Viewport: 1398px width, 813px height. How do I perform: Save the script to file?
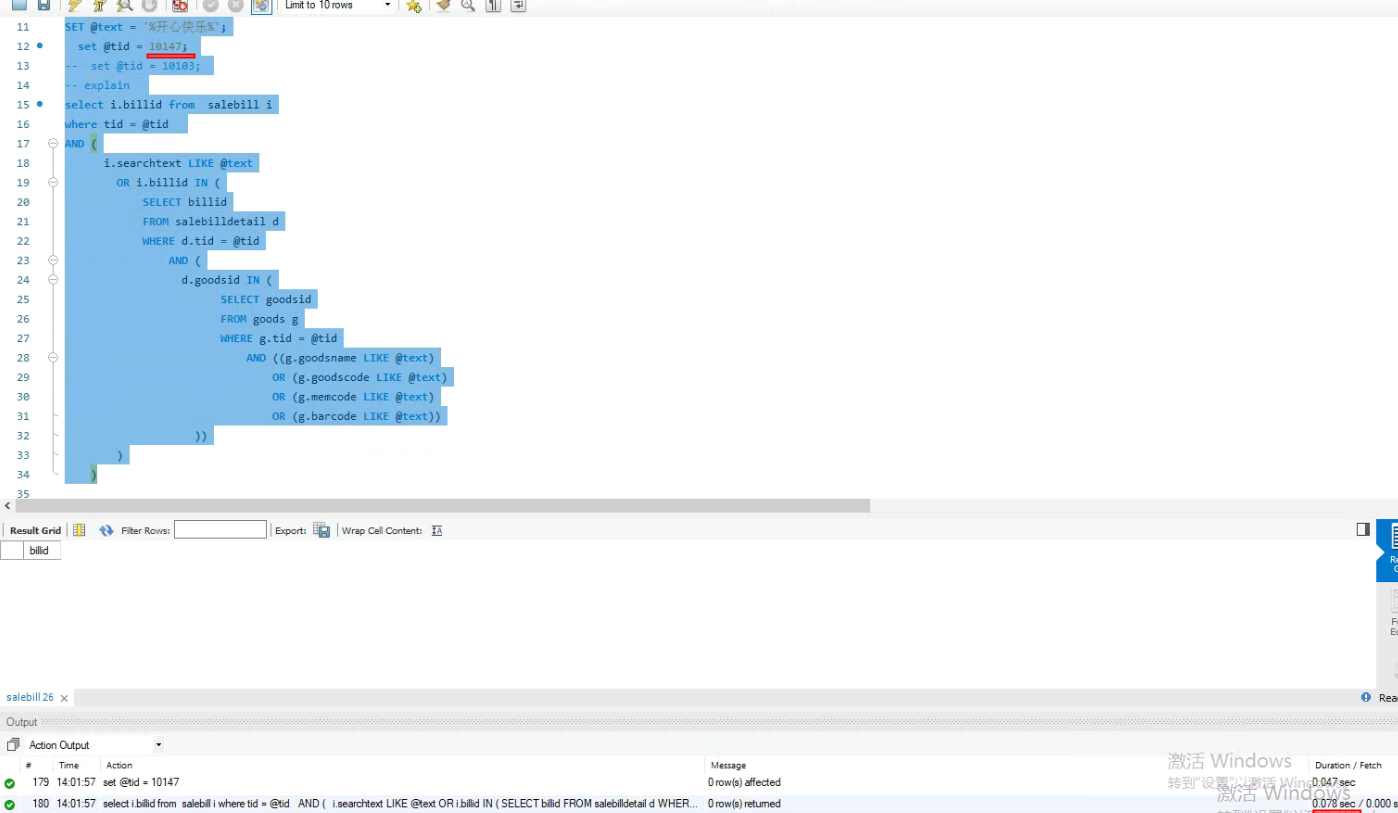(44, 5)
